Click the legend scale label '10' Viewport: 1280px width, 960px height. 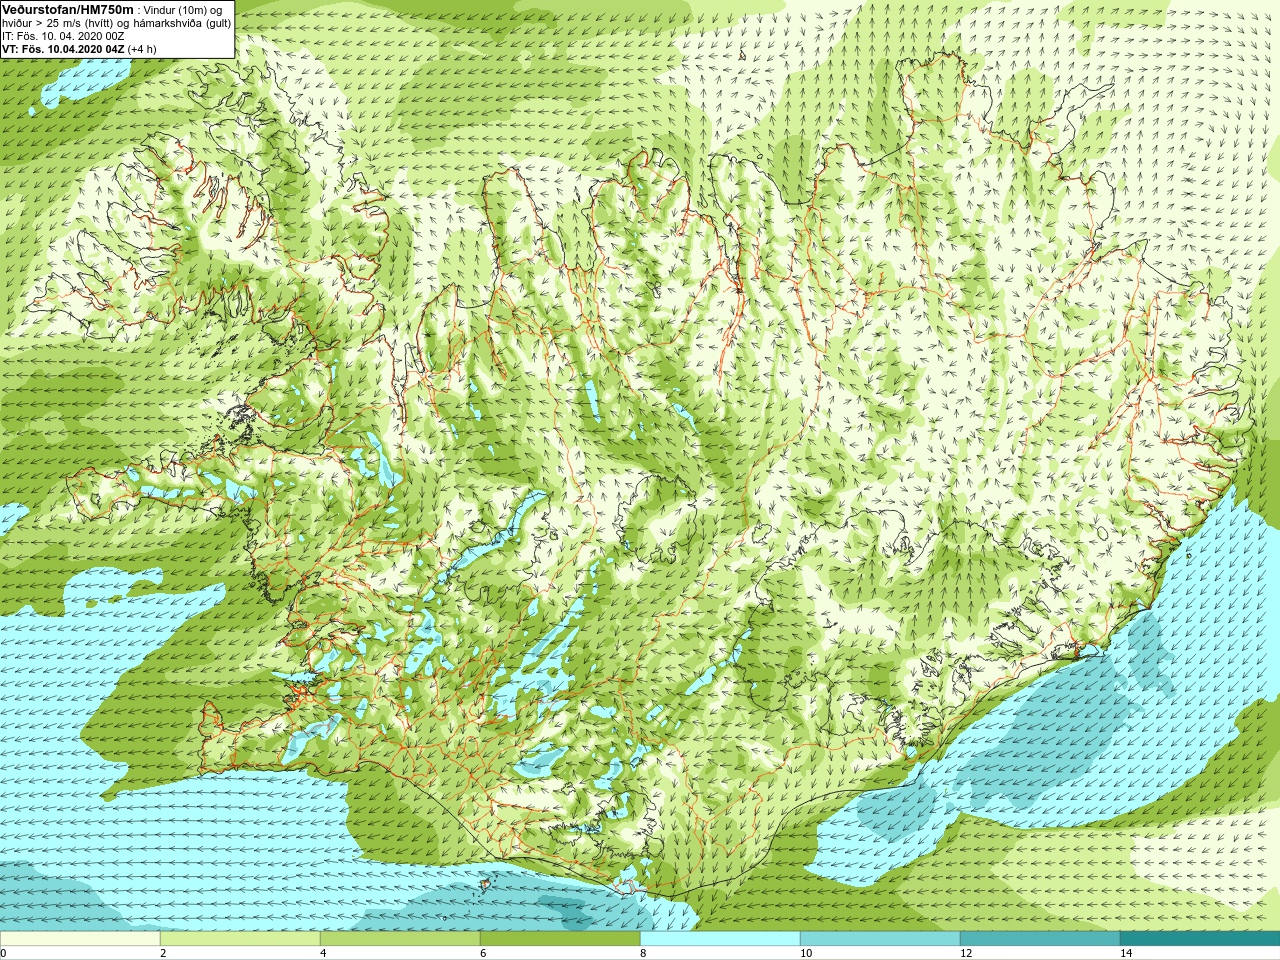[x=806, y=953]
